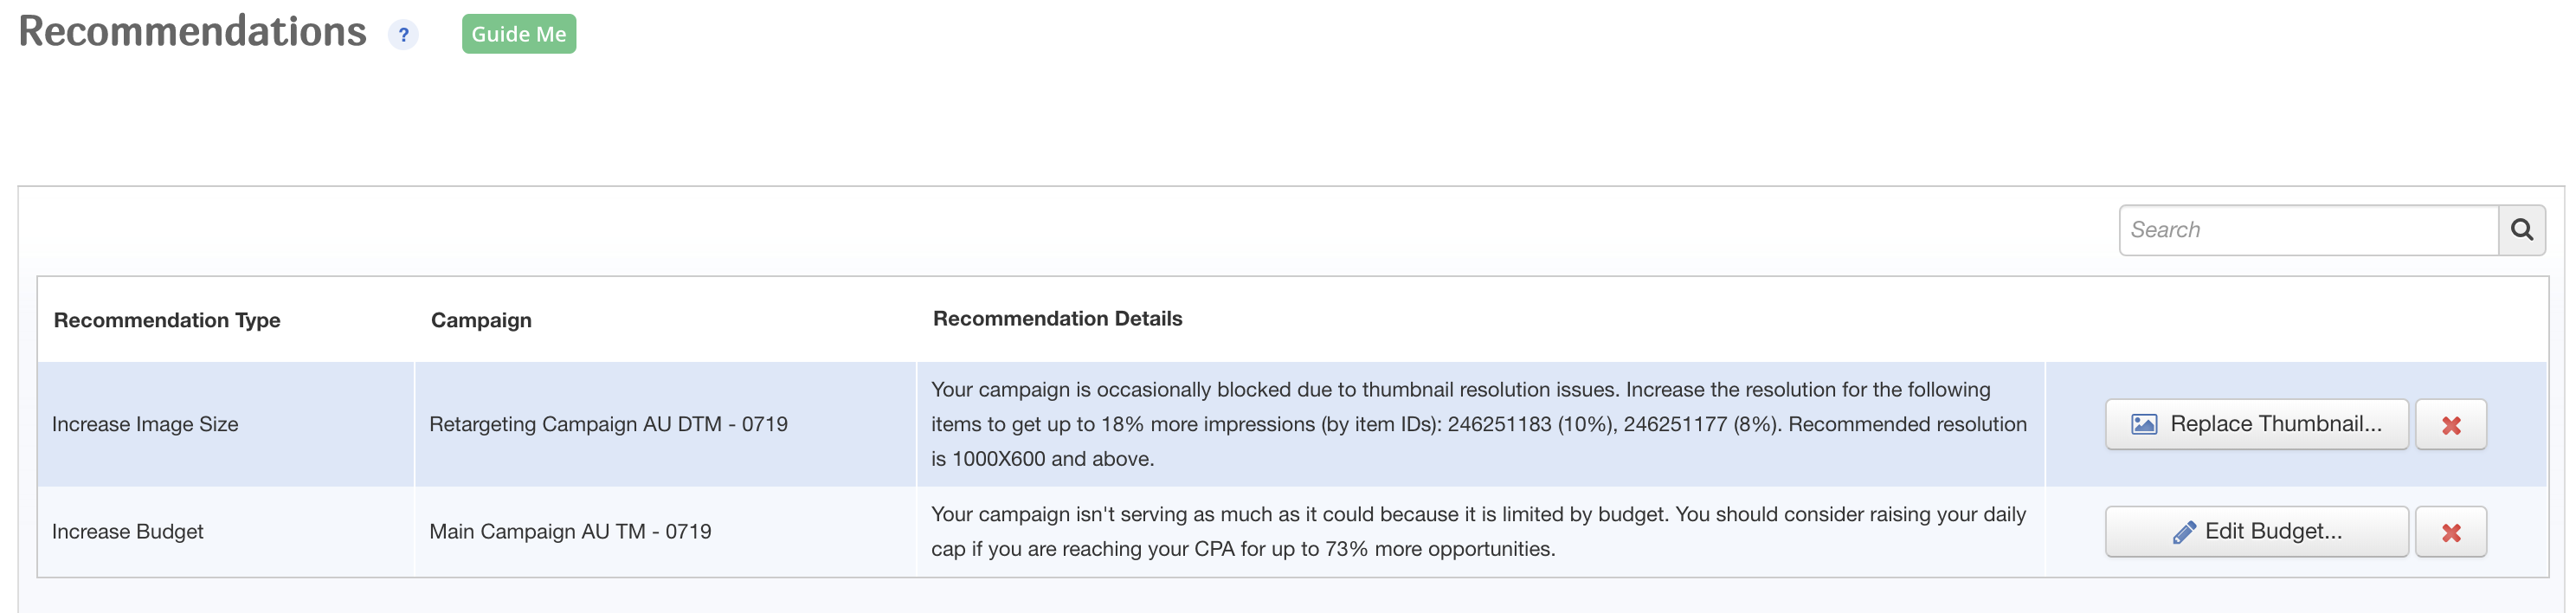
Task: Click the Guide Me button
Action: [x=519, y=34]
